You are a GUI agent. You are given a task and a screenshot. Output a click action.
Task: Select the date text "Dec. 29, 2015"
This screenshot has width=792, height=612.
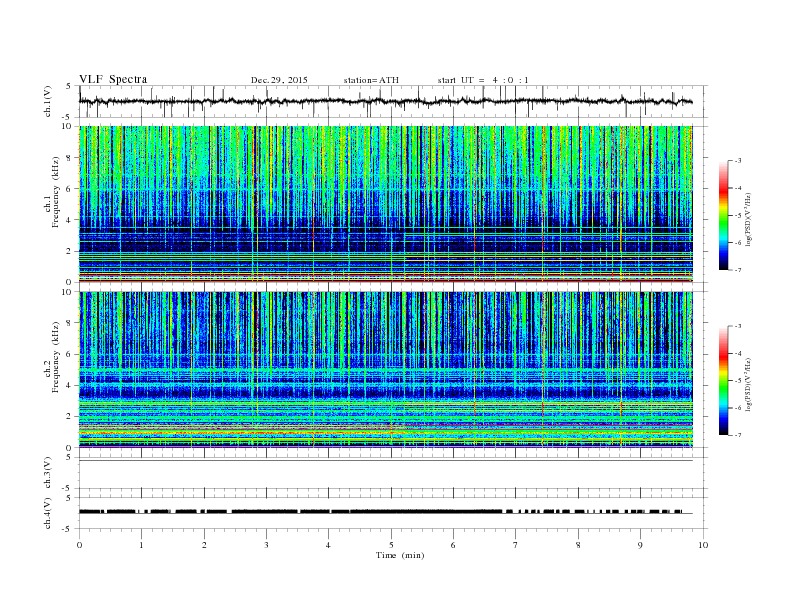click(x=279, y=80)
